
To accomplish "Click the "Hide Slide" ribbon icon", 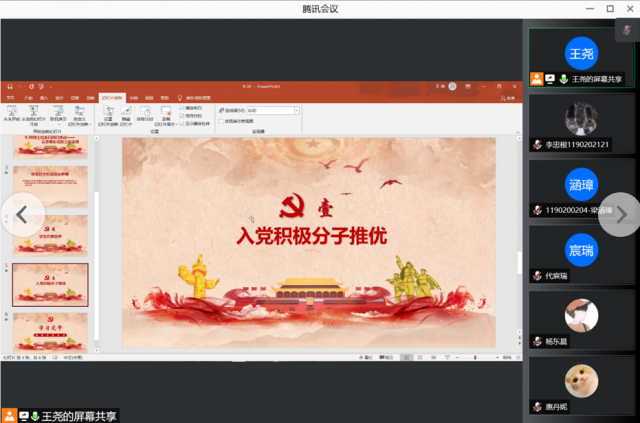I will (x=126, y=112).
